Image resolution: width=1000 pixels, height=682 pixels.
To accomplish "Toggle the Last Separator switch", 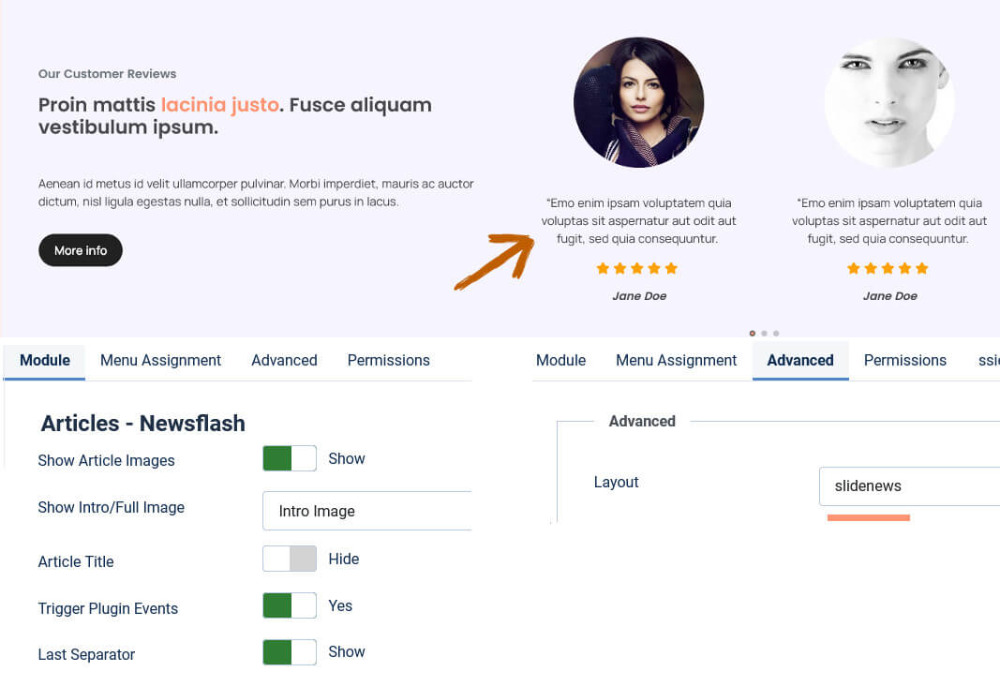I will click(x=289, y=652).
